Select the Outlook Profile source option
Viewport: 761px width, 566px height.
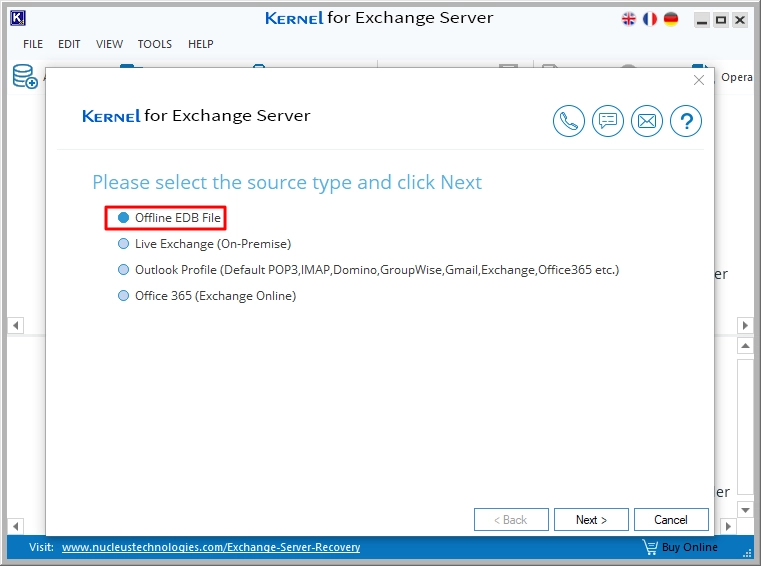point(368,270)
